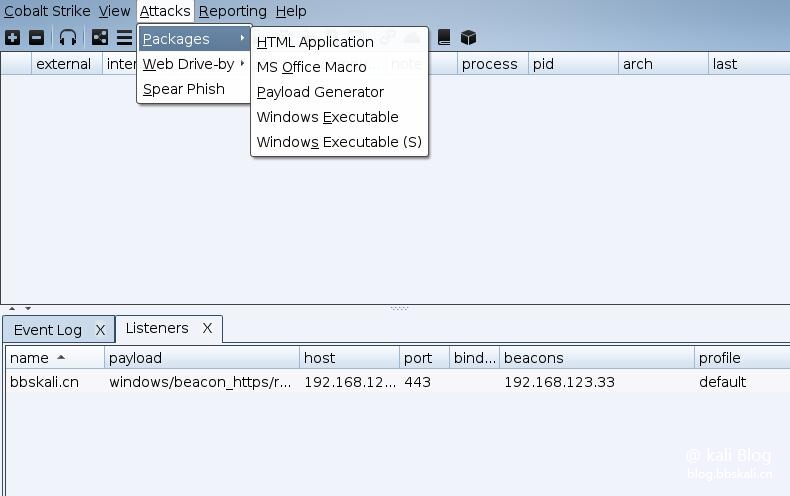Open the Reporting menu
Screen dimensions: 790x496
tap(233, 11)
